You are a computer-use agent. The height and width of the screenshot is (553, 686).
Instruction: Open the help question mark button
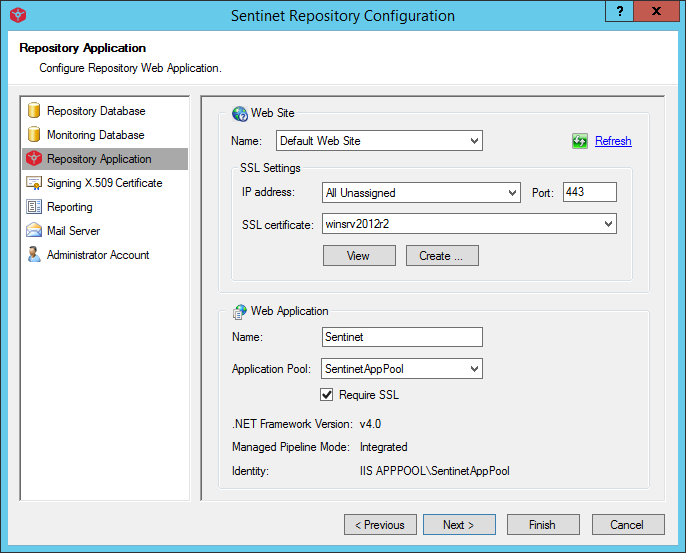click(x=620, y=11)
